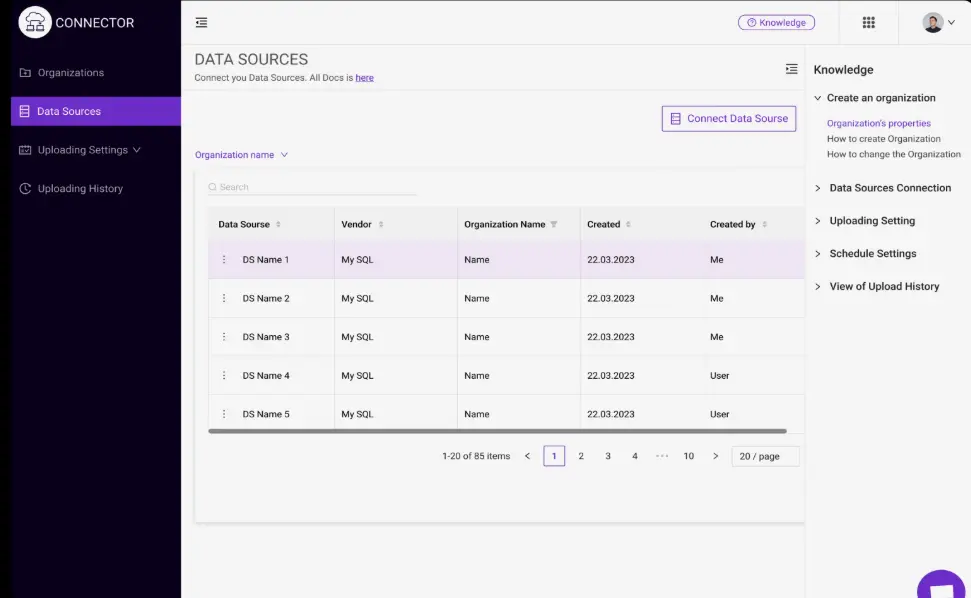Filter the Organization Name column
Screen dimensions: 971x598
pos(554,225)
